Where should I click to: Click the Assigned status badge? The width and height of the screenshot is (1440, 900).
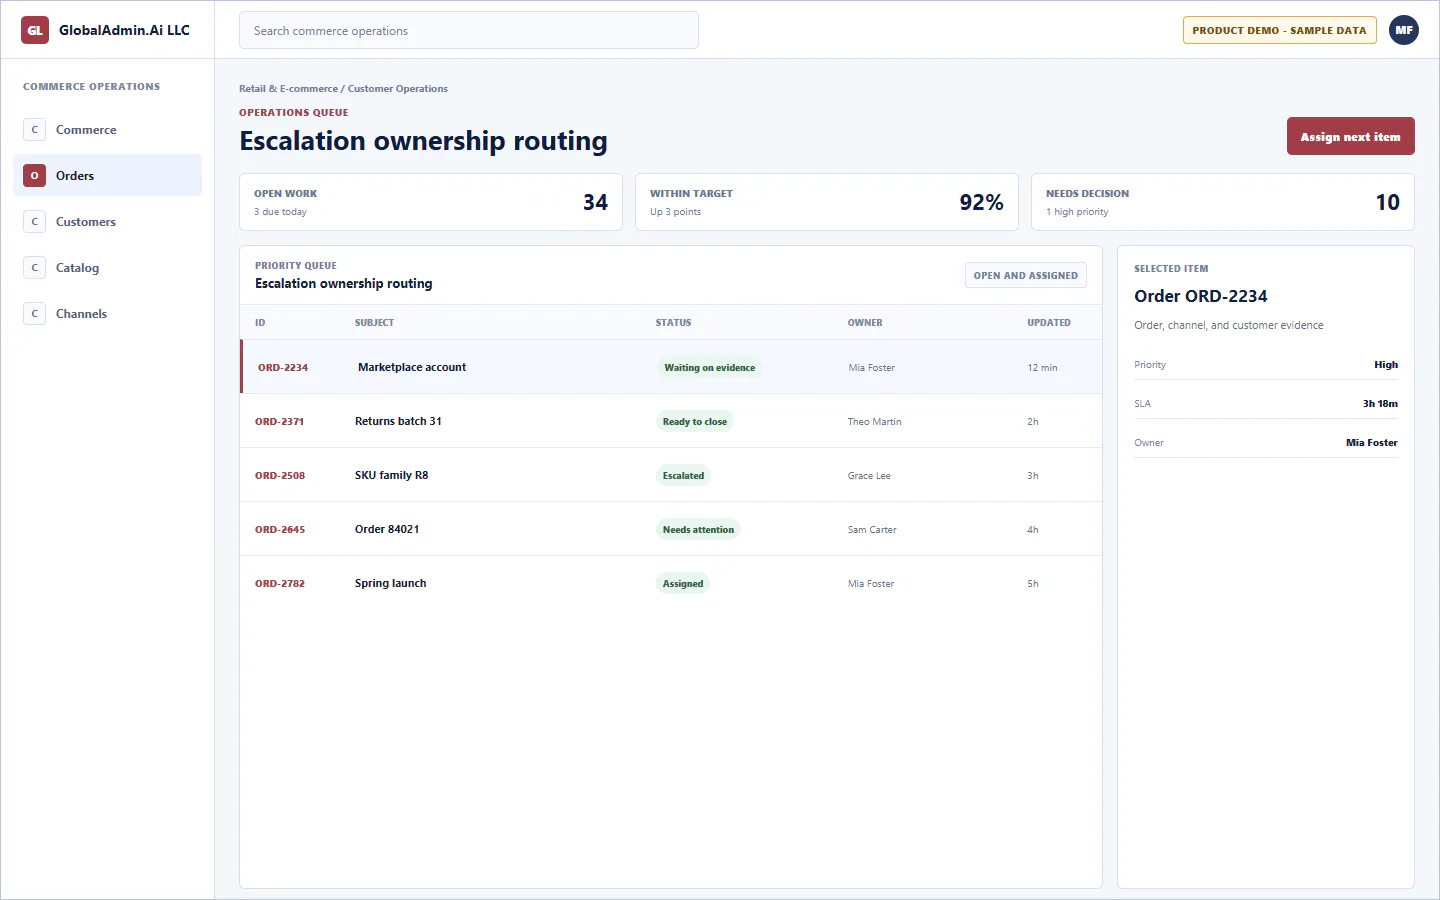point(683,584)
